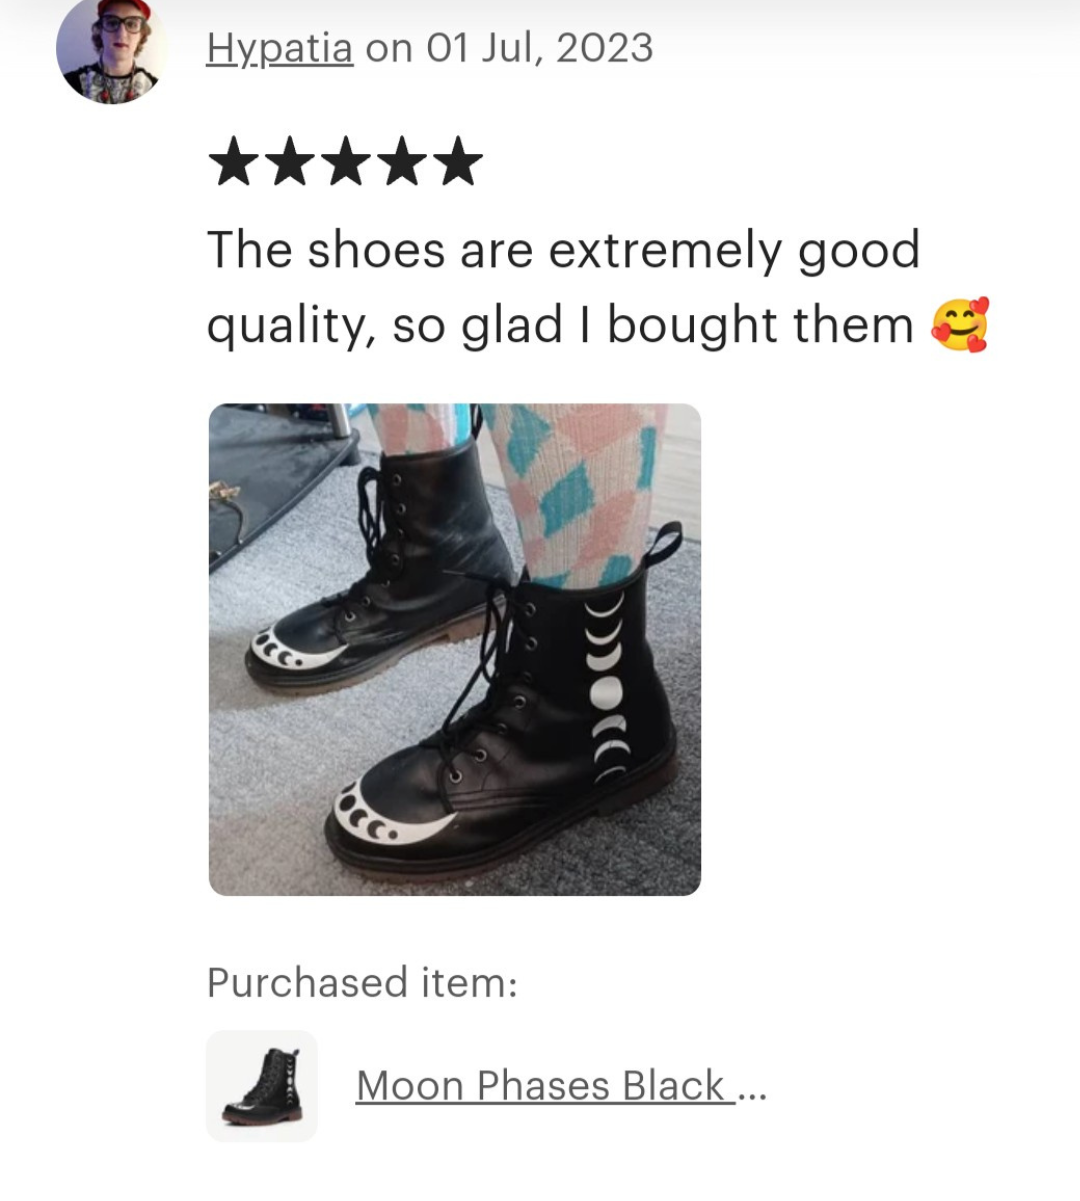Viewport: 1080px width, 1201px height.
Task: Click the text 'so glad I bought them'
Action: (x=653, y=325)
